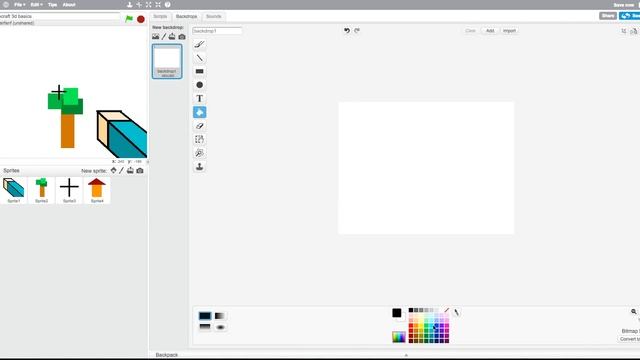640x360 pixels.
Task: Paint new backdrop icon
Action: 164,36
